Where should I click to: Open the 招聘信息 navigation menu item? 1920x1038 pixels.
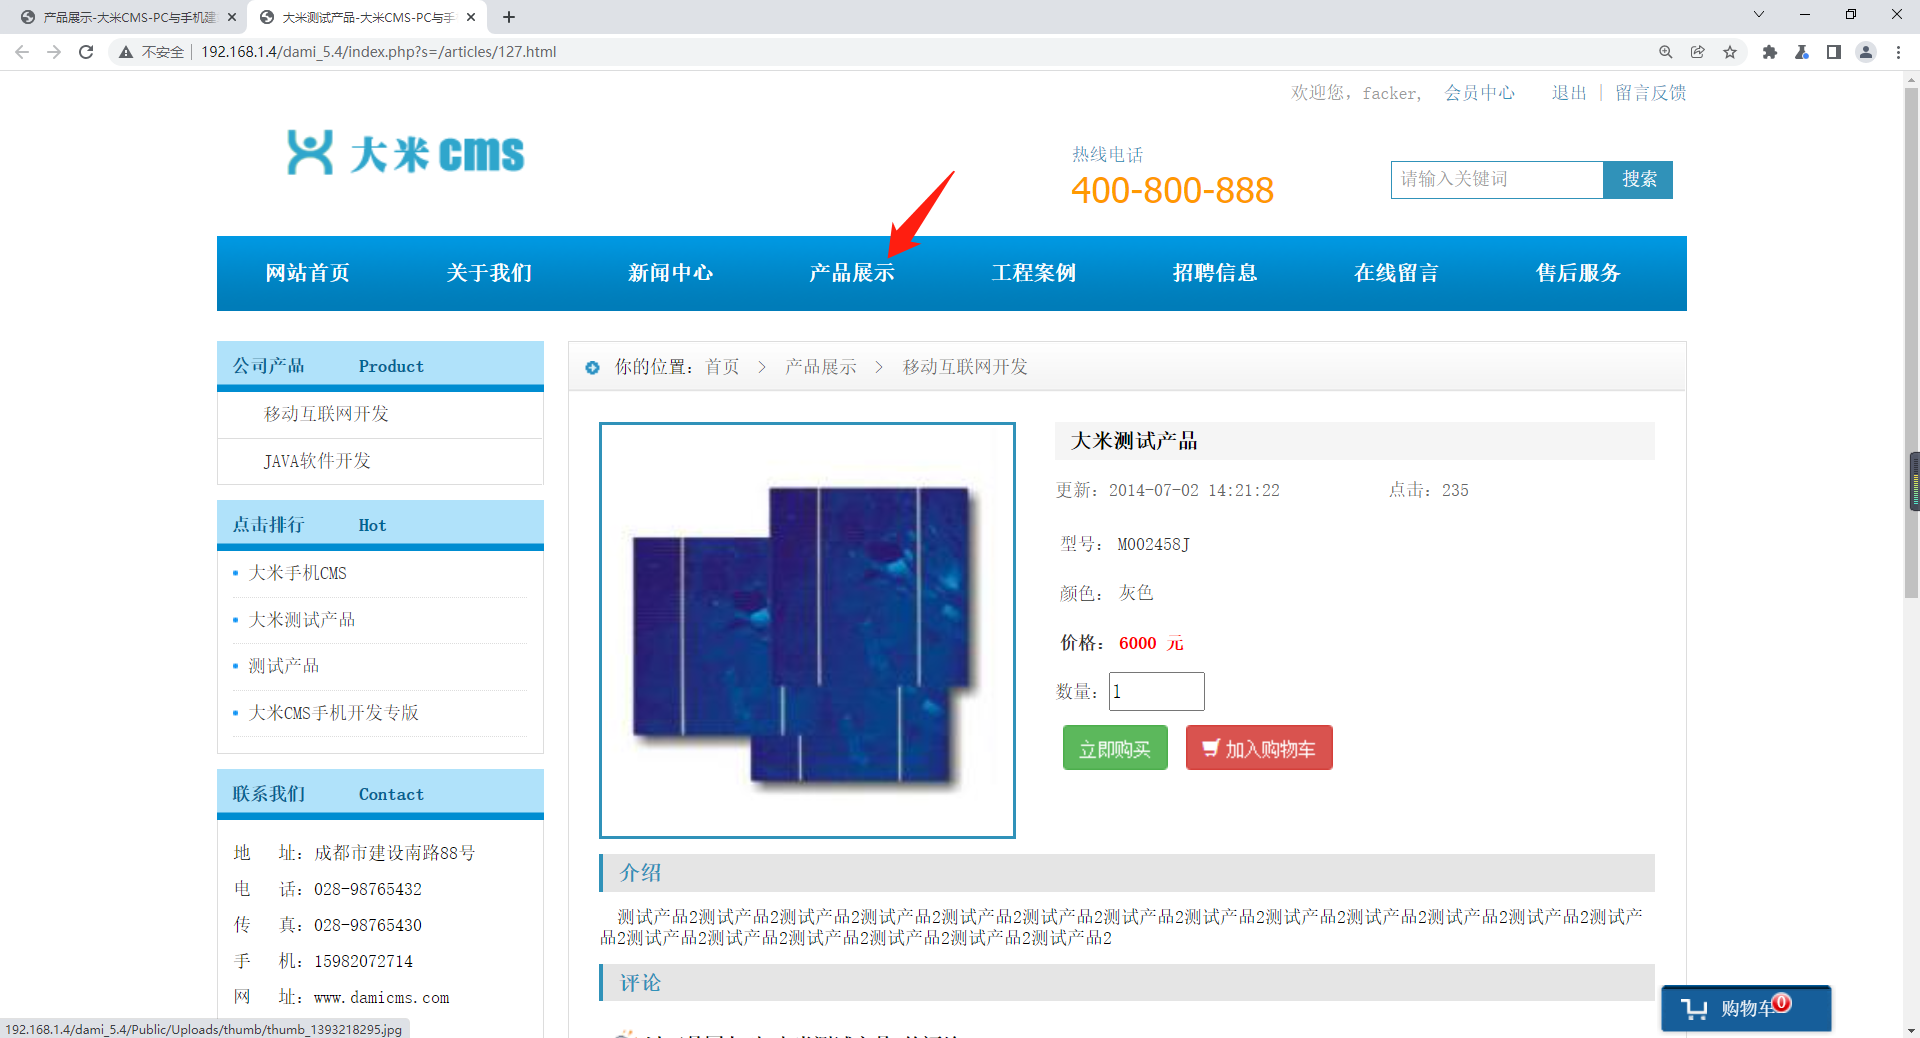click(x=1215, y=272)
